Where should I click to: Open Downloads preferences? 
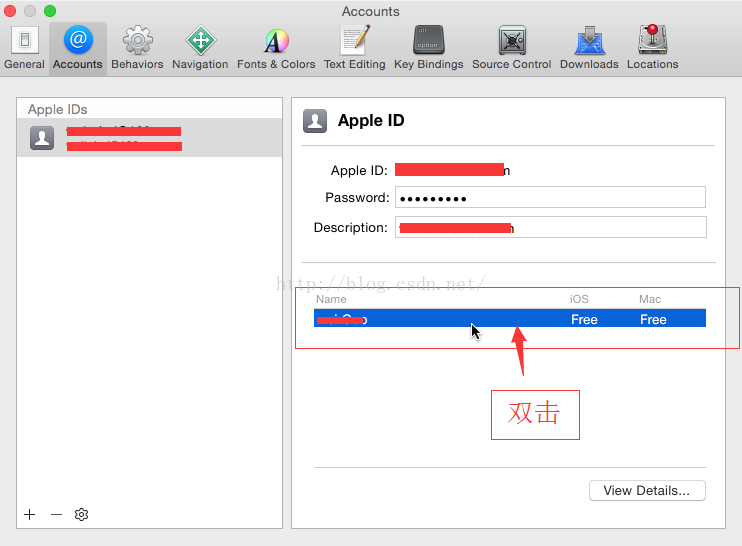(x=589, y=48)
